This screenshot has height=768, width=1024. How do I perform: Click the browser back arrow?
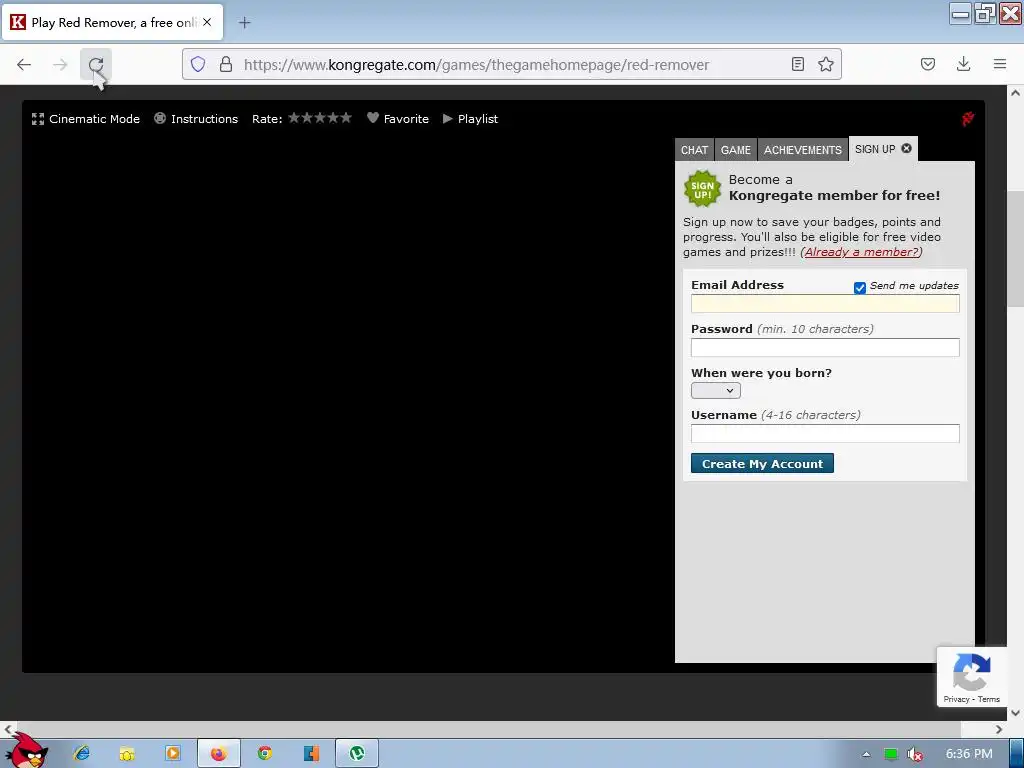tap(24, 64)
